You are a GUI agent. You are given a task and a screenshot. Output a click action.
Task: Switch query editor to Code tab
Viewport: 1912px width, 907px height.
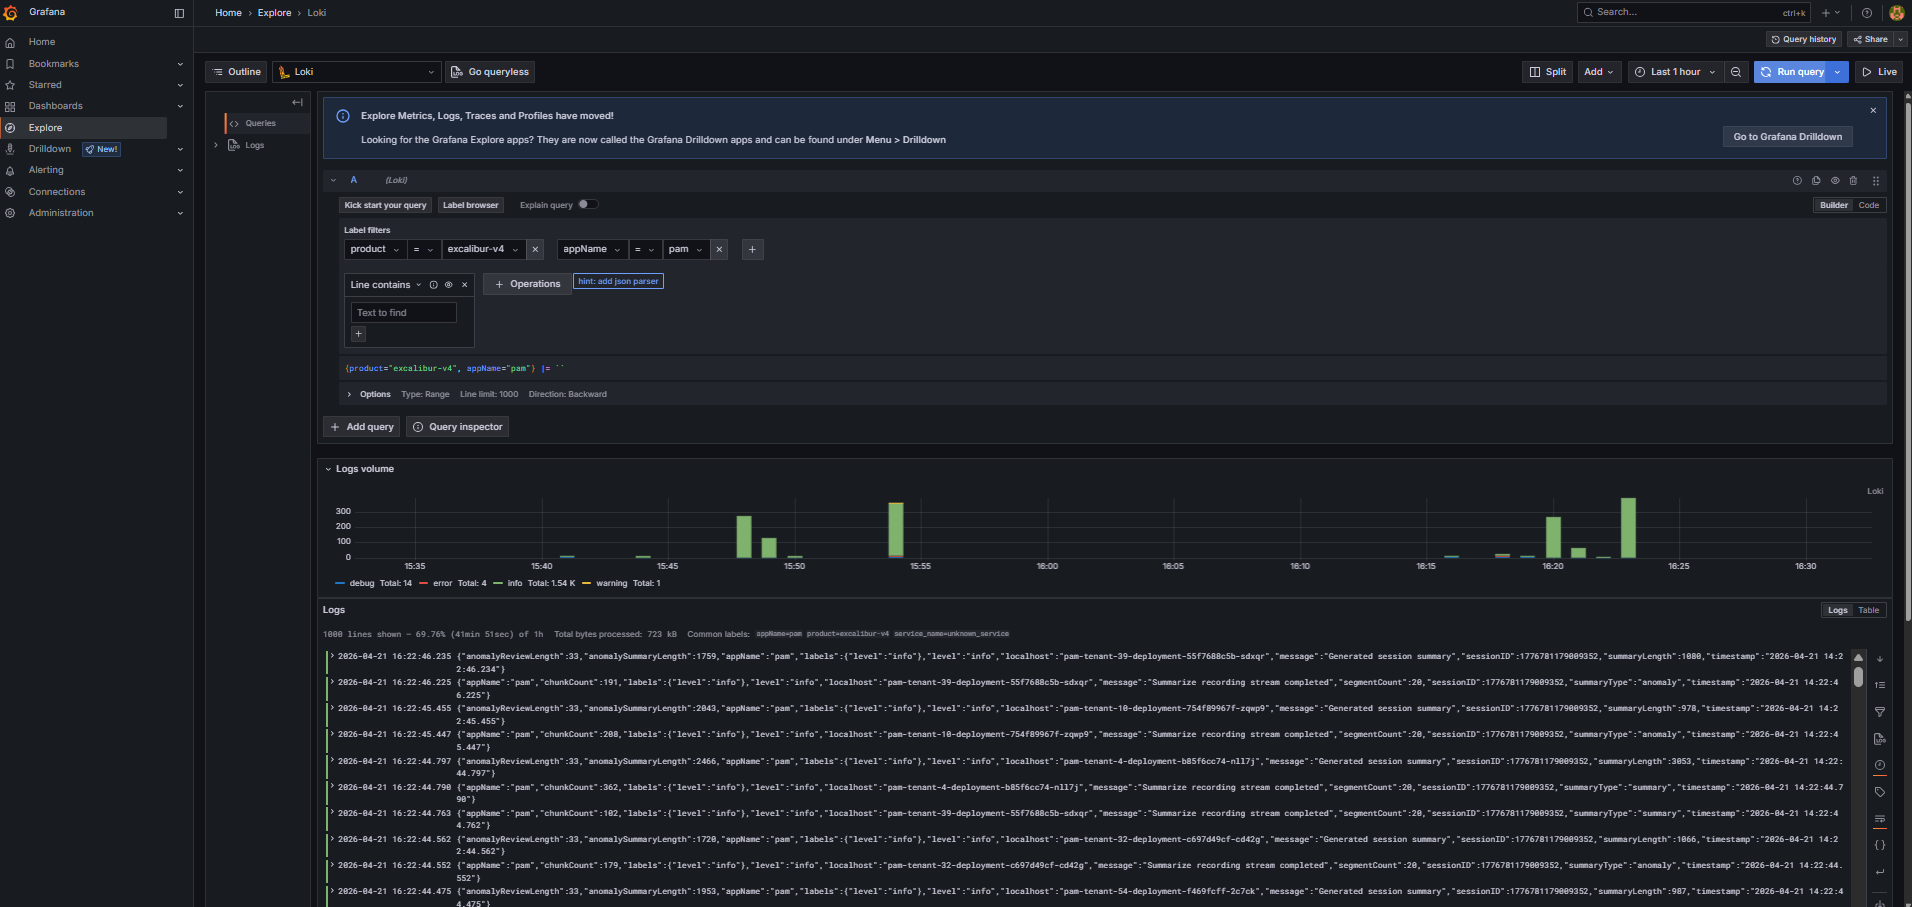click(1869, 204)
